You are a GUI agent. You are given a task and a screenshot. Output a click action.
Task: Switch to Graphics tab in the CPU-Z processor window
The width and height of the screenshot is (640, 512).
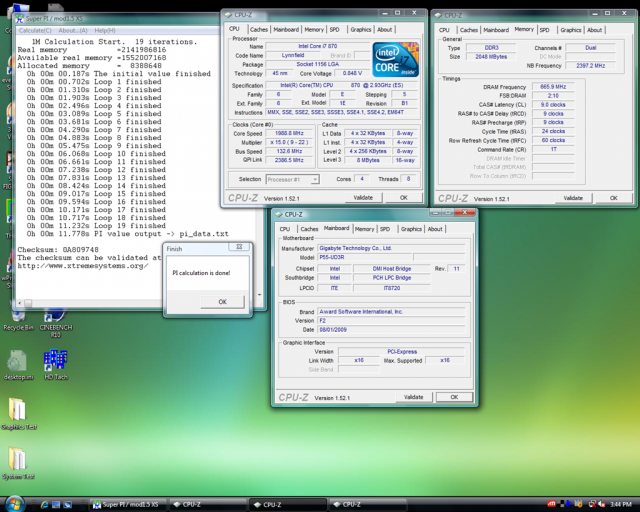(x=361, y=29)
